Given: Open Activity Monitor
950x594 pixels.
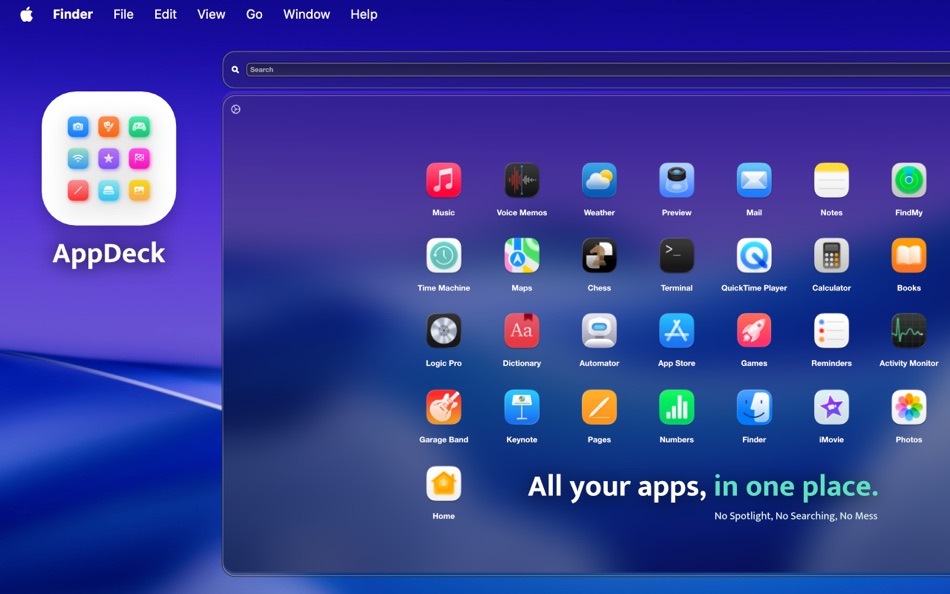Looking at the screenshot, I should (908, 330).
